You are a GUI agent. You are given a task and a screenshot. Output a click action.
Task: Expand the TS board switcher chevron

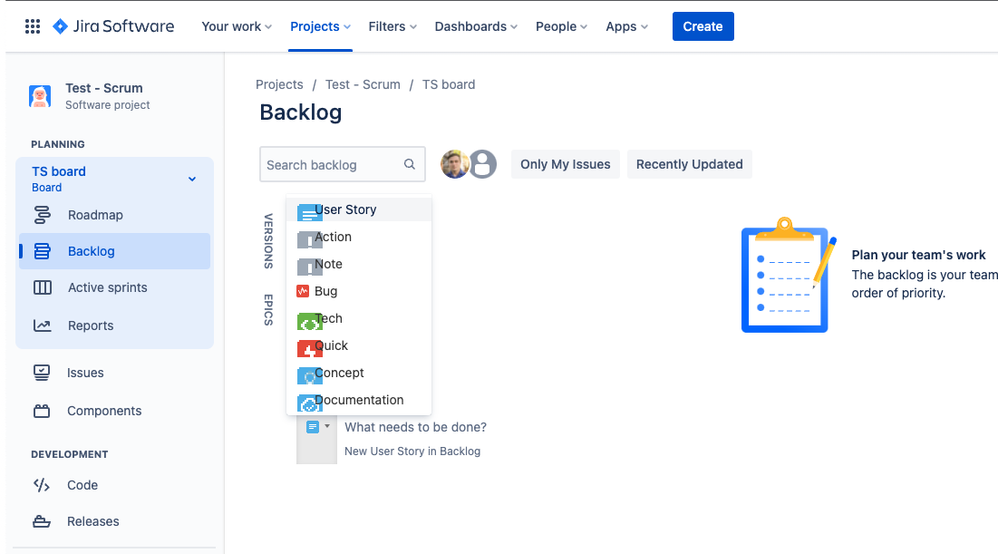pos(192,179)
